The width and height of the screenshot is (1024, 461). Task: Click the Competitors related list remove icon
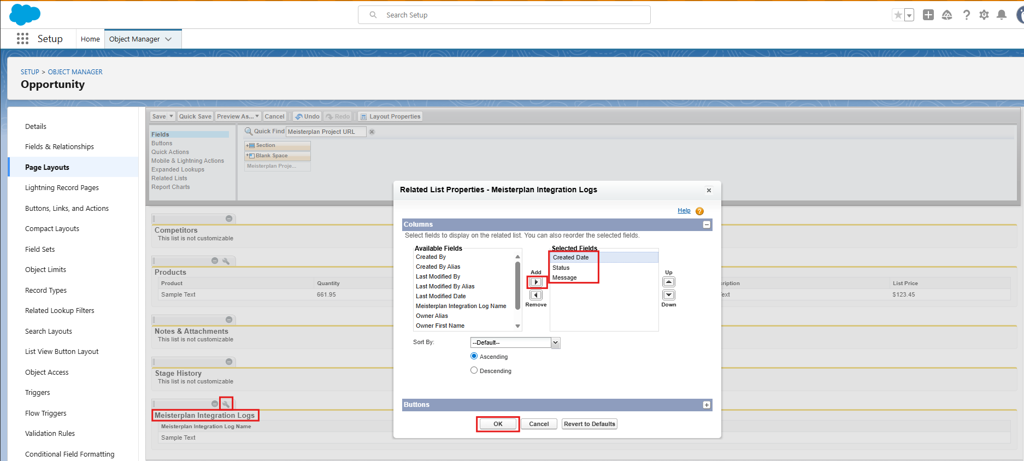click(x=229, y=218)
